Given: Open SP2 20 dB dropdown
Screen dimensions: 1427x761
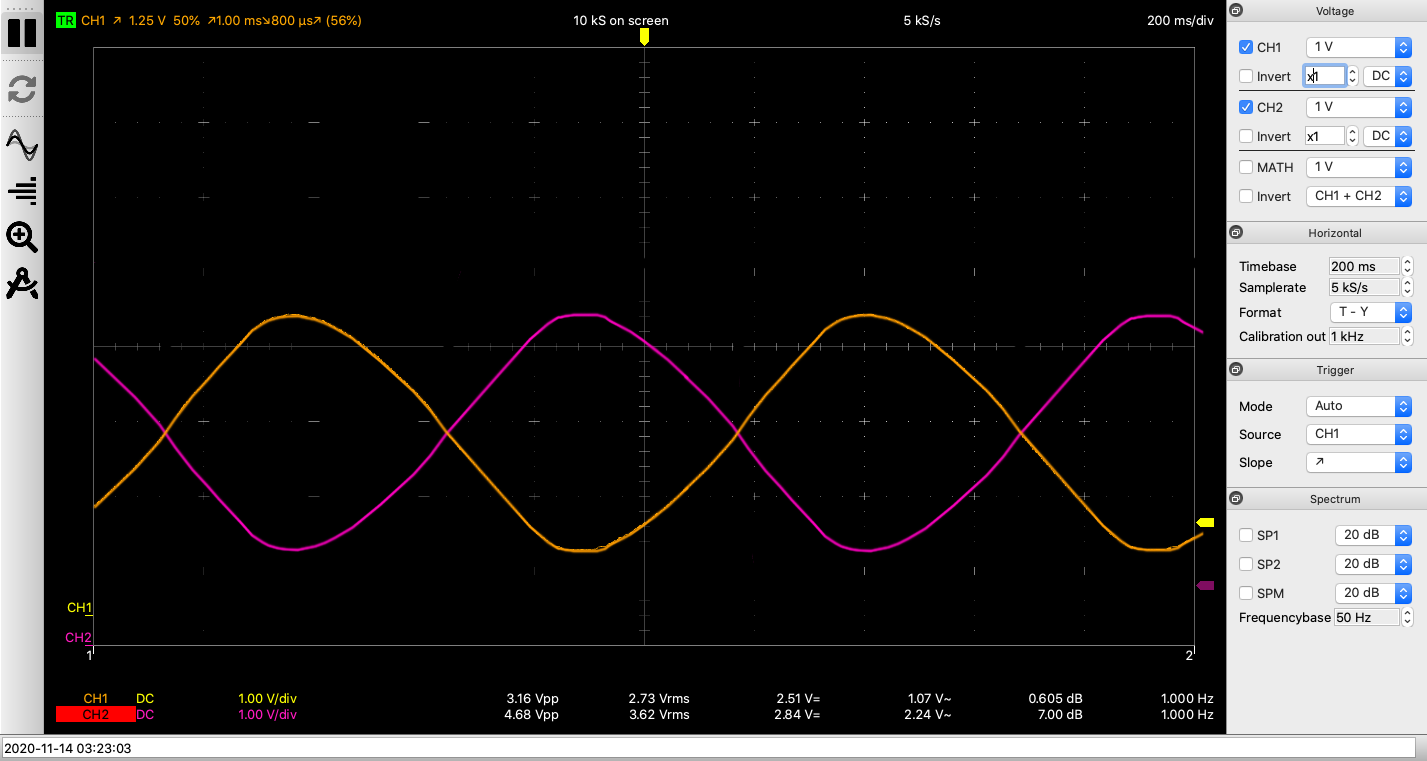Looking at the screenshot, I should pyautogui.click(x=1373, y=564).
